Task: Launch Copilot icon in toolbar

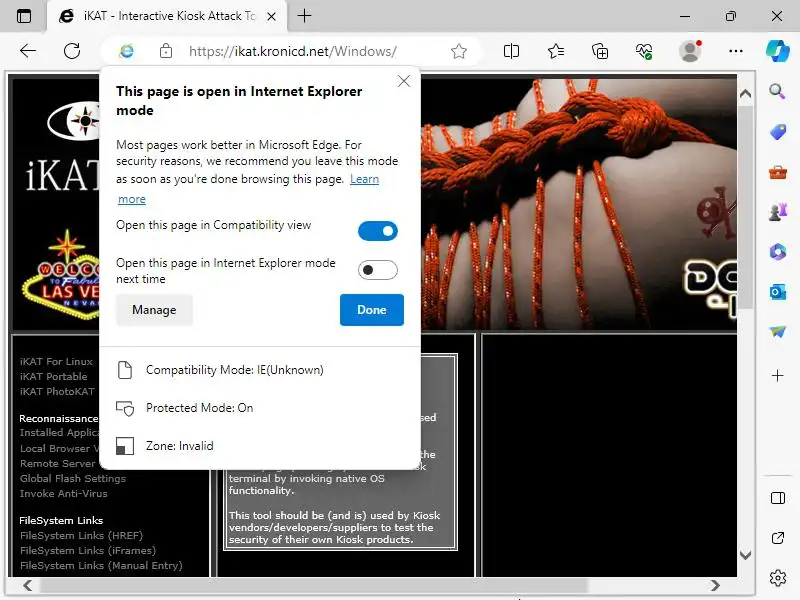Action: (778, 51)
